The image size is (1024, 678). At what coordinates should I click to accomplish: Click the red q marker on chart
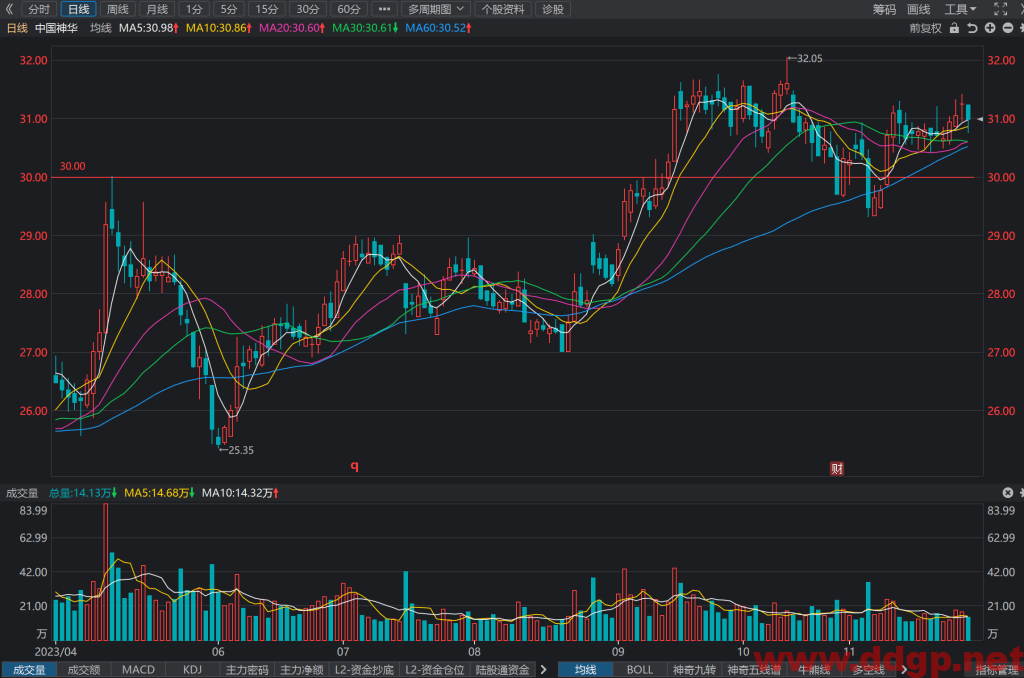click(x=355, y=466)
